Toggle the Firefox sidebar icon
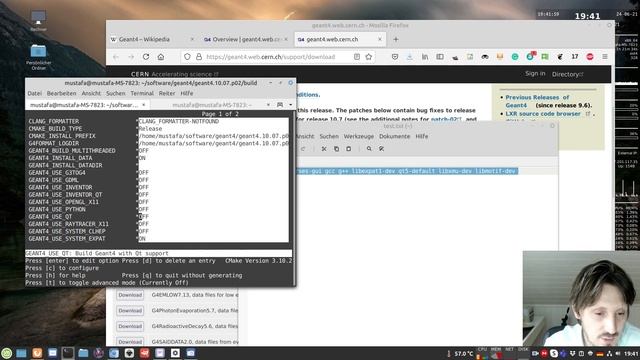The width and height of the screenshot is (640, 360). pyautogui.click(x=440, y=57)
